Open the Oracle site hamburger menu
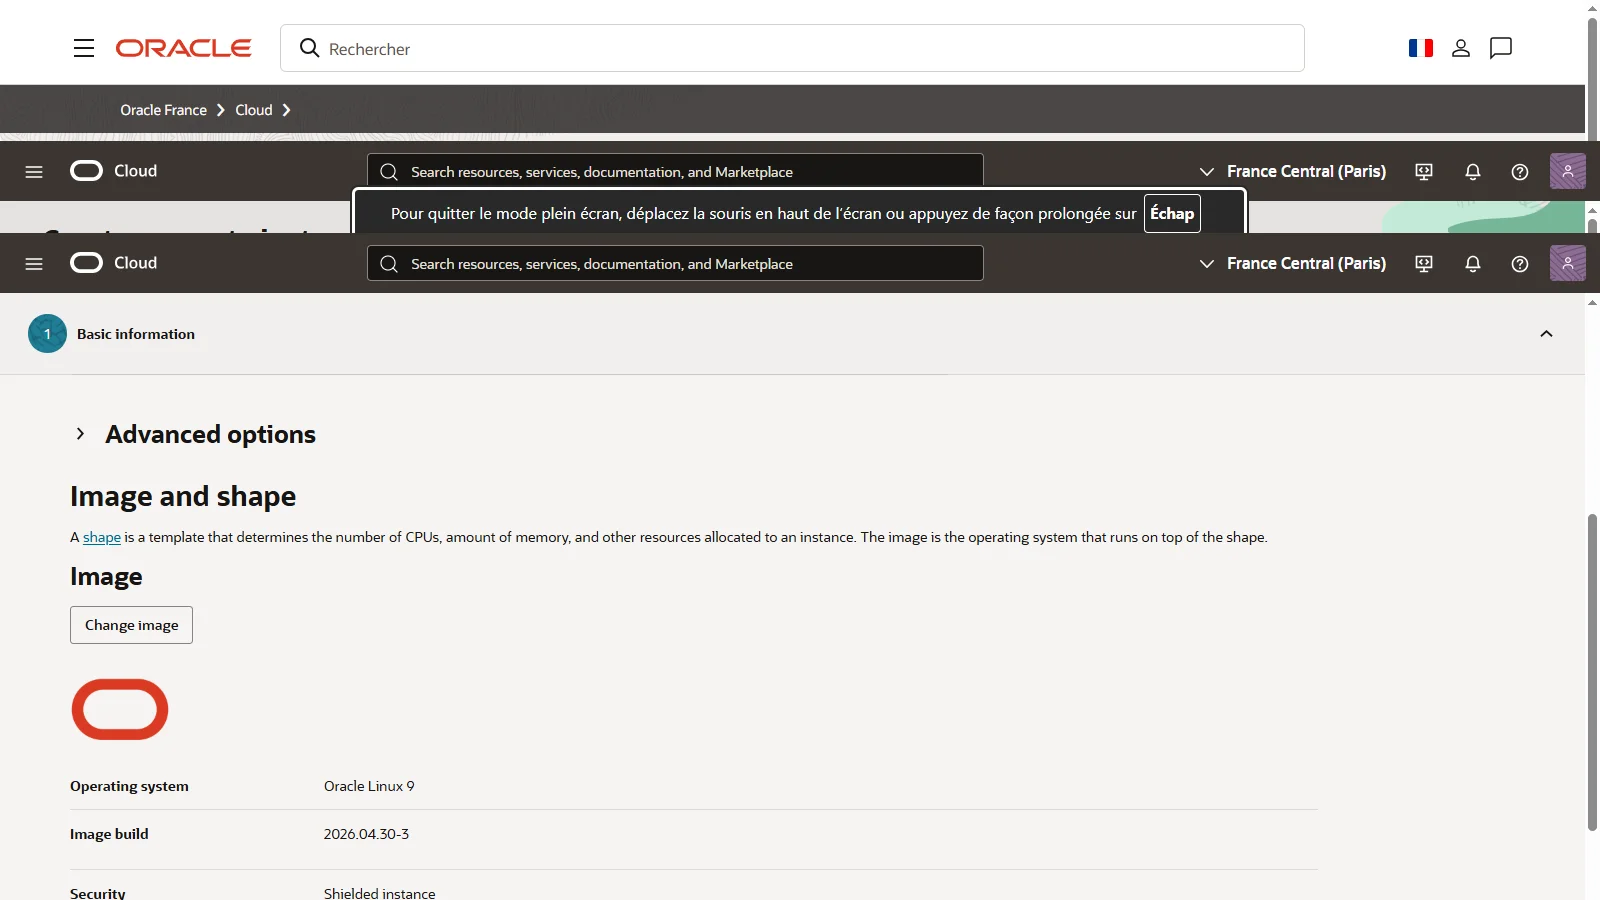Image resolution: width=1600 pixels, height=900 pixels. (84, 48)
